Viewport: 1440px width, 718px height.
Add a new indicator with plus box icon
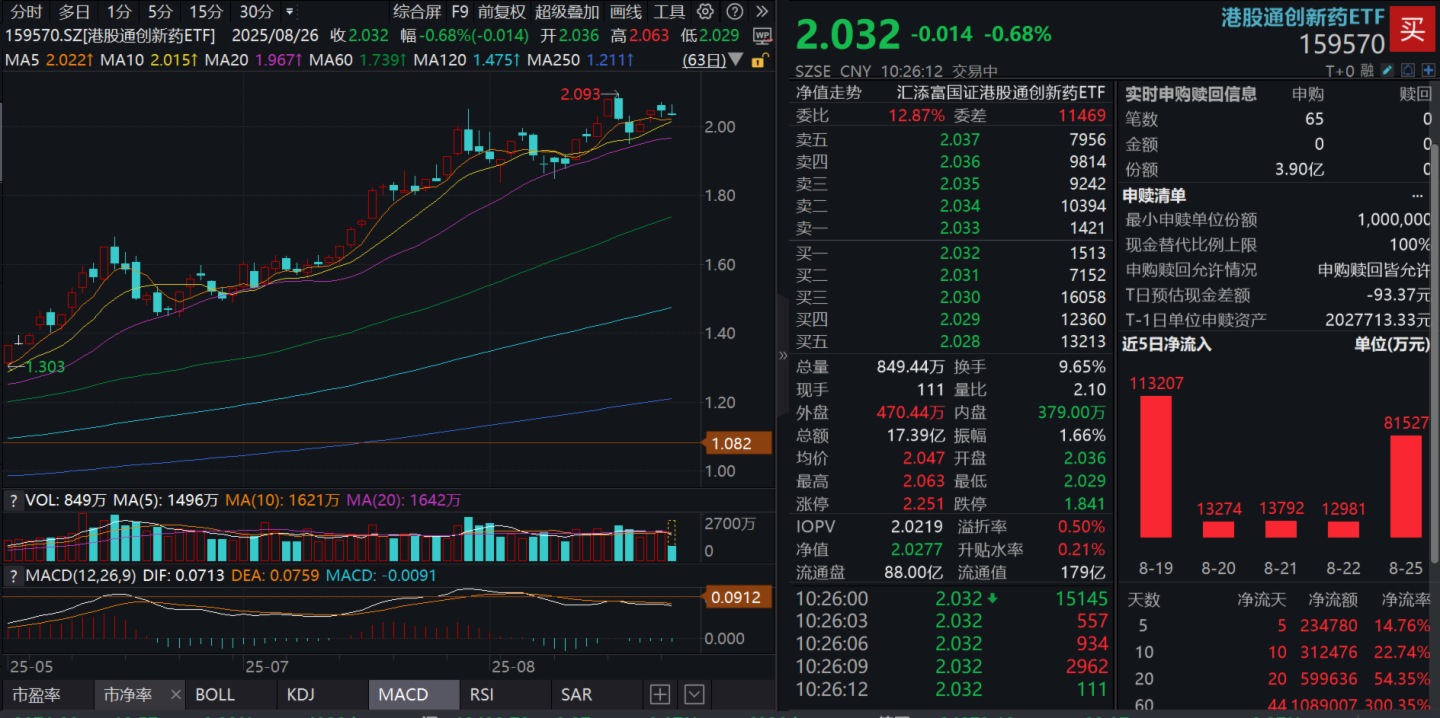coord(660,694)
